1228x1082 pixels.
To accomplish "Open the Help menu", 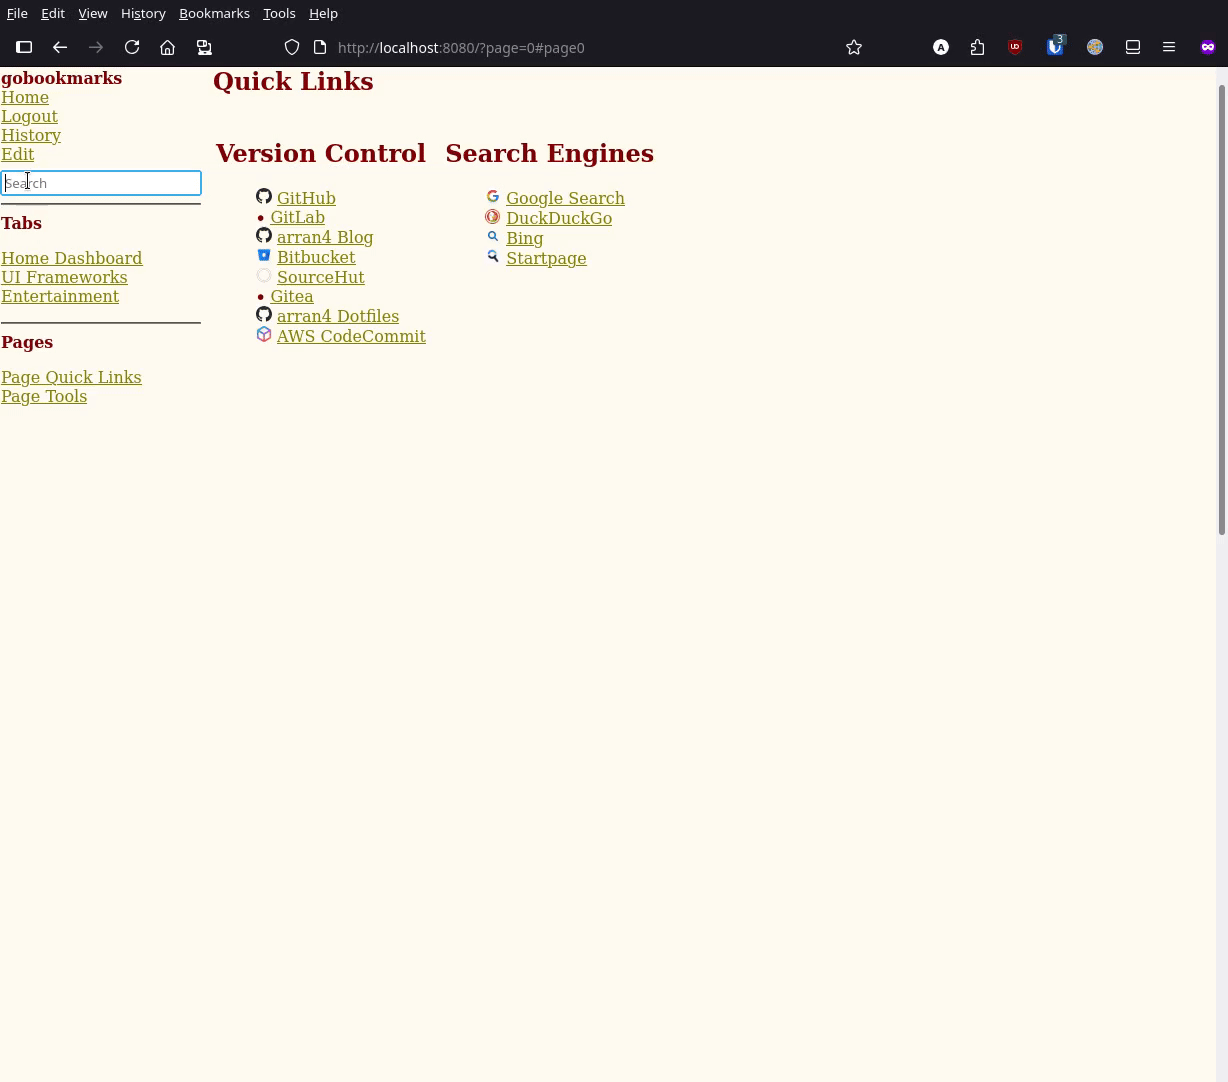I will click(x=323, y=13).
